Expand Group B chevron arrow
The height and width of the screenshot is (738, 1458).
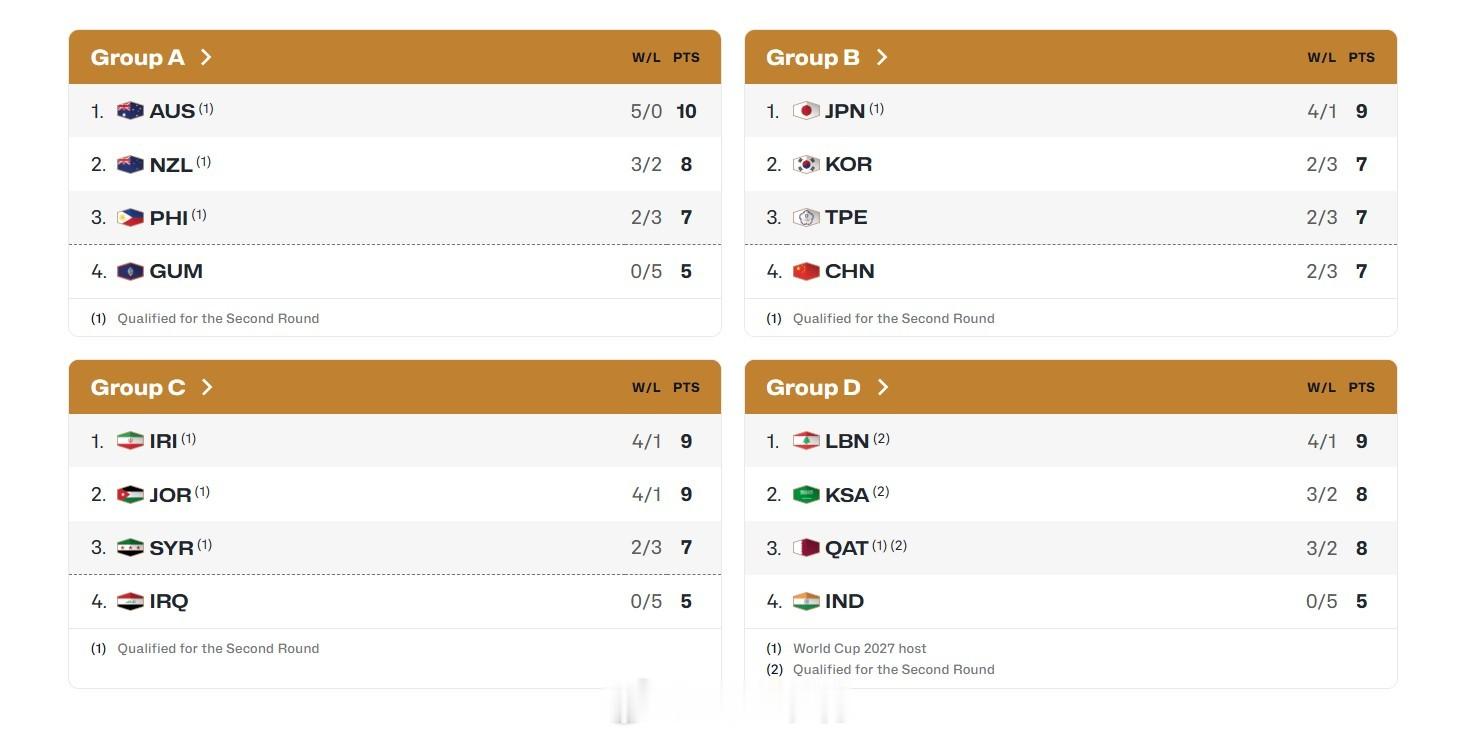click(882, 57)
